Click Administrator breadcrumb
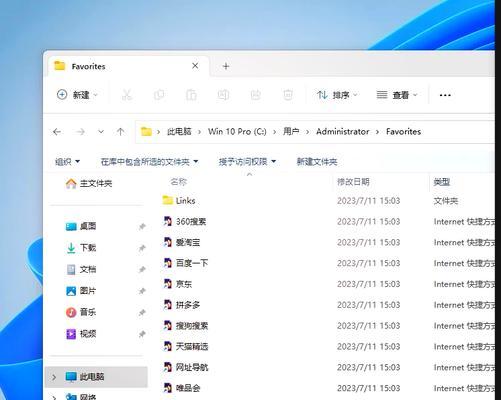 (343, 132)
